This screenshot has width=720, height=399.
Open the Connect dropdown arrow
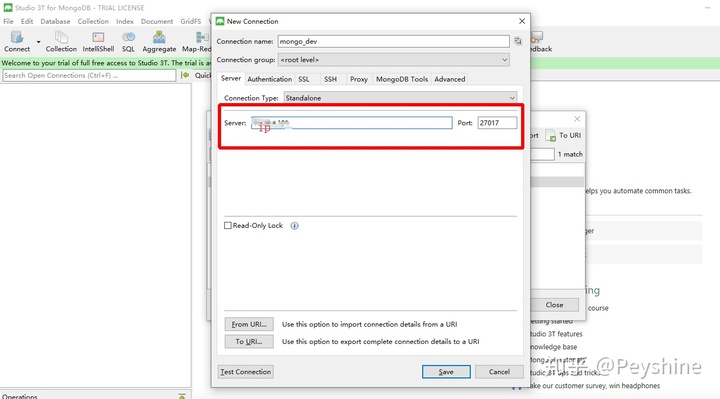tap(39, 42)
